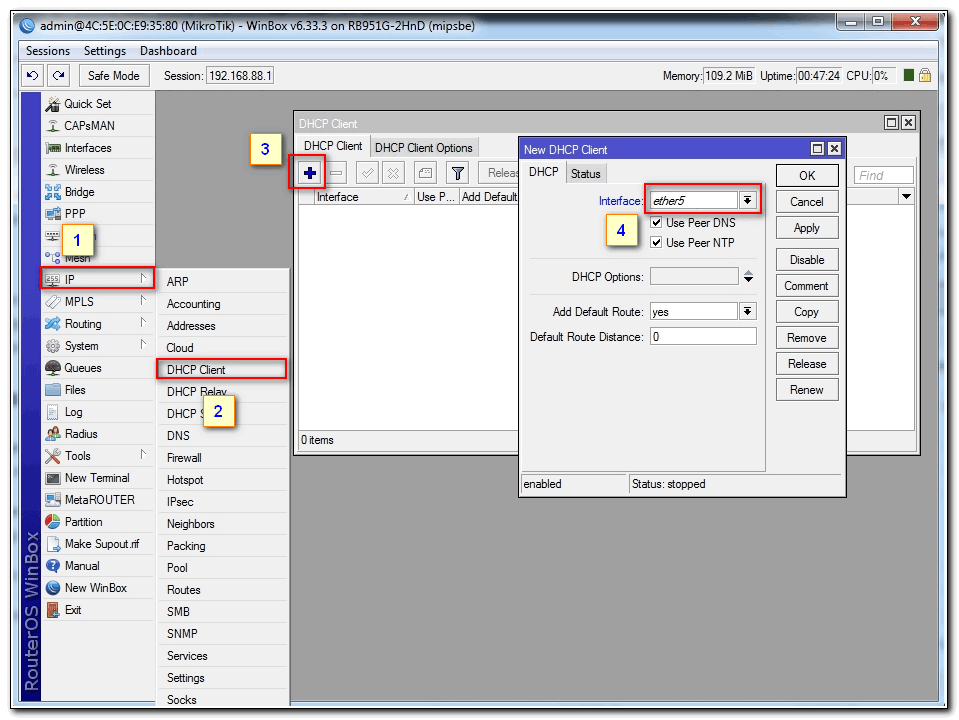Expand the Add Default Route dropdown
The width and height of the screenshot is (959, 720).
coord(747,312)
